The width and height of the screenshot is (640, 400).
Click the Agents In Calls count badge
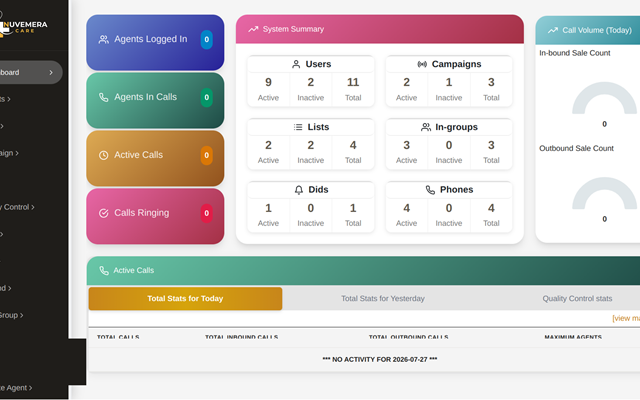pyautogui.click(x=207, y=98)
